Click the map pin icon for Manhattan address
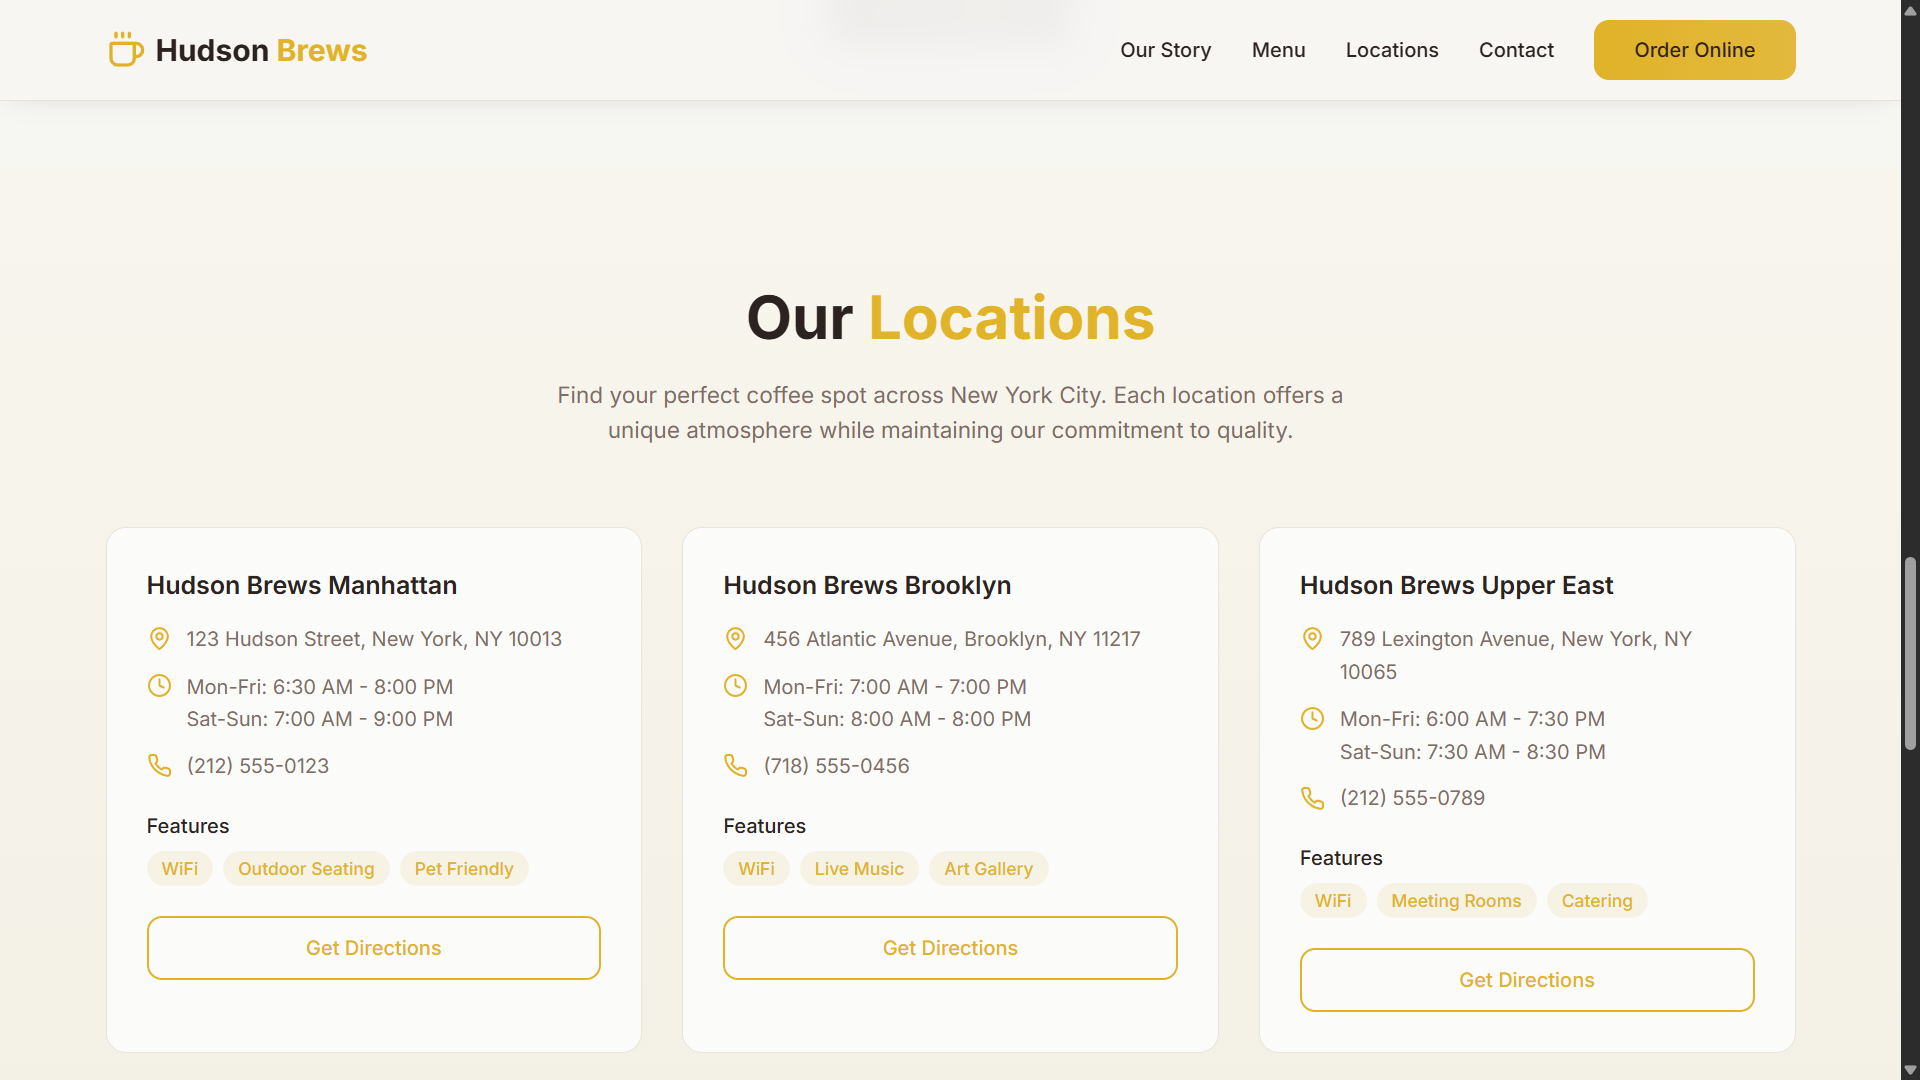The image size is (1920, 1080). (x=159, y=638)
